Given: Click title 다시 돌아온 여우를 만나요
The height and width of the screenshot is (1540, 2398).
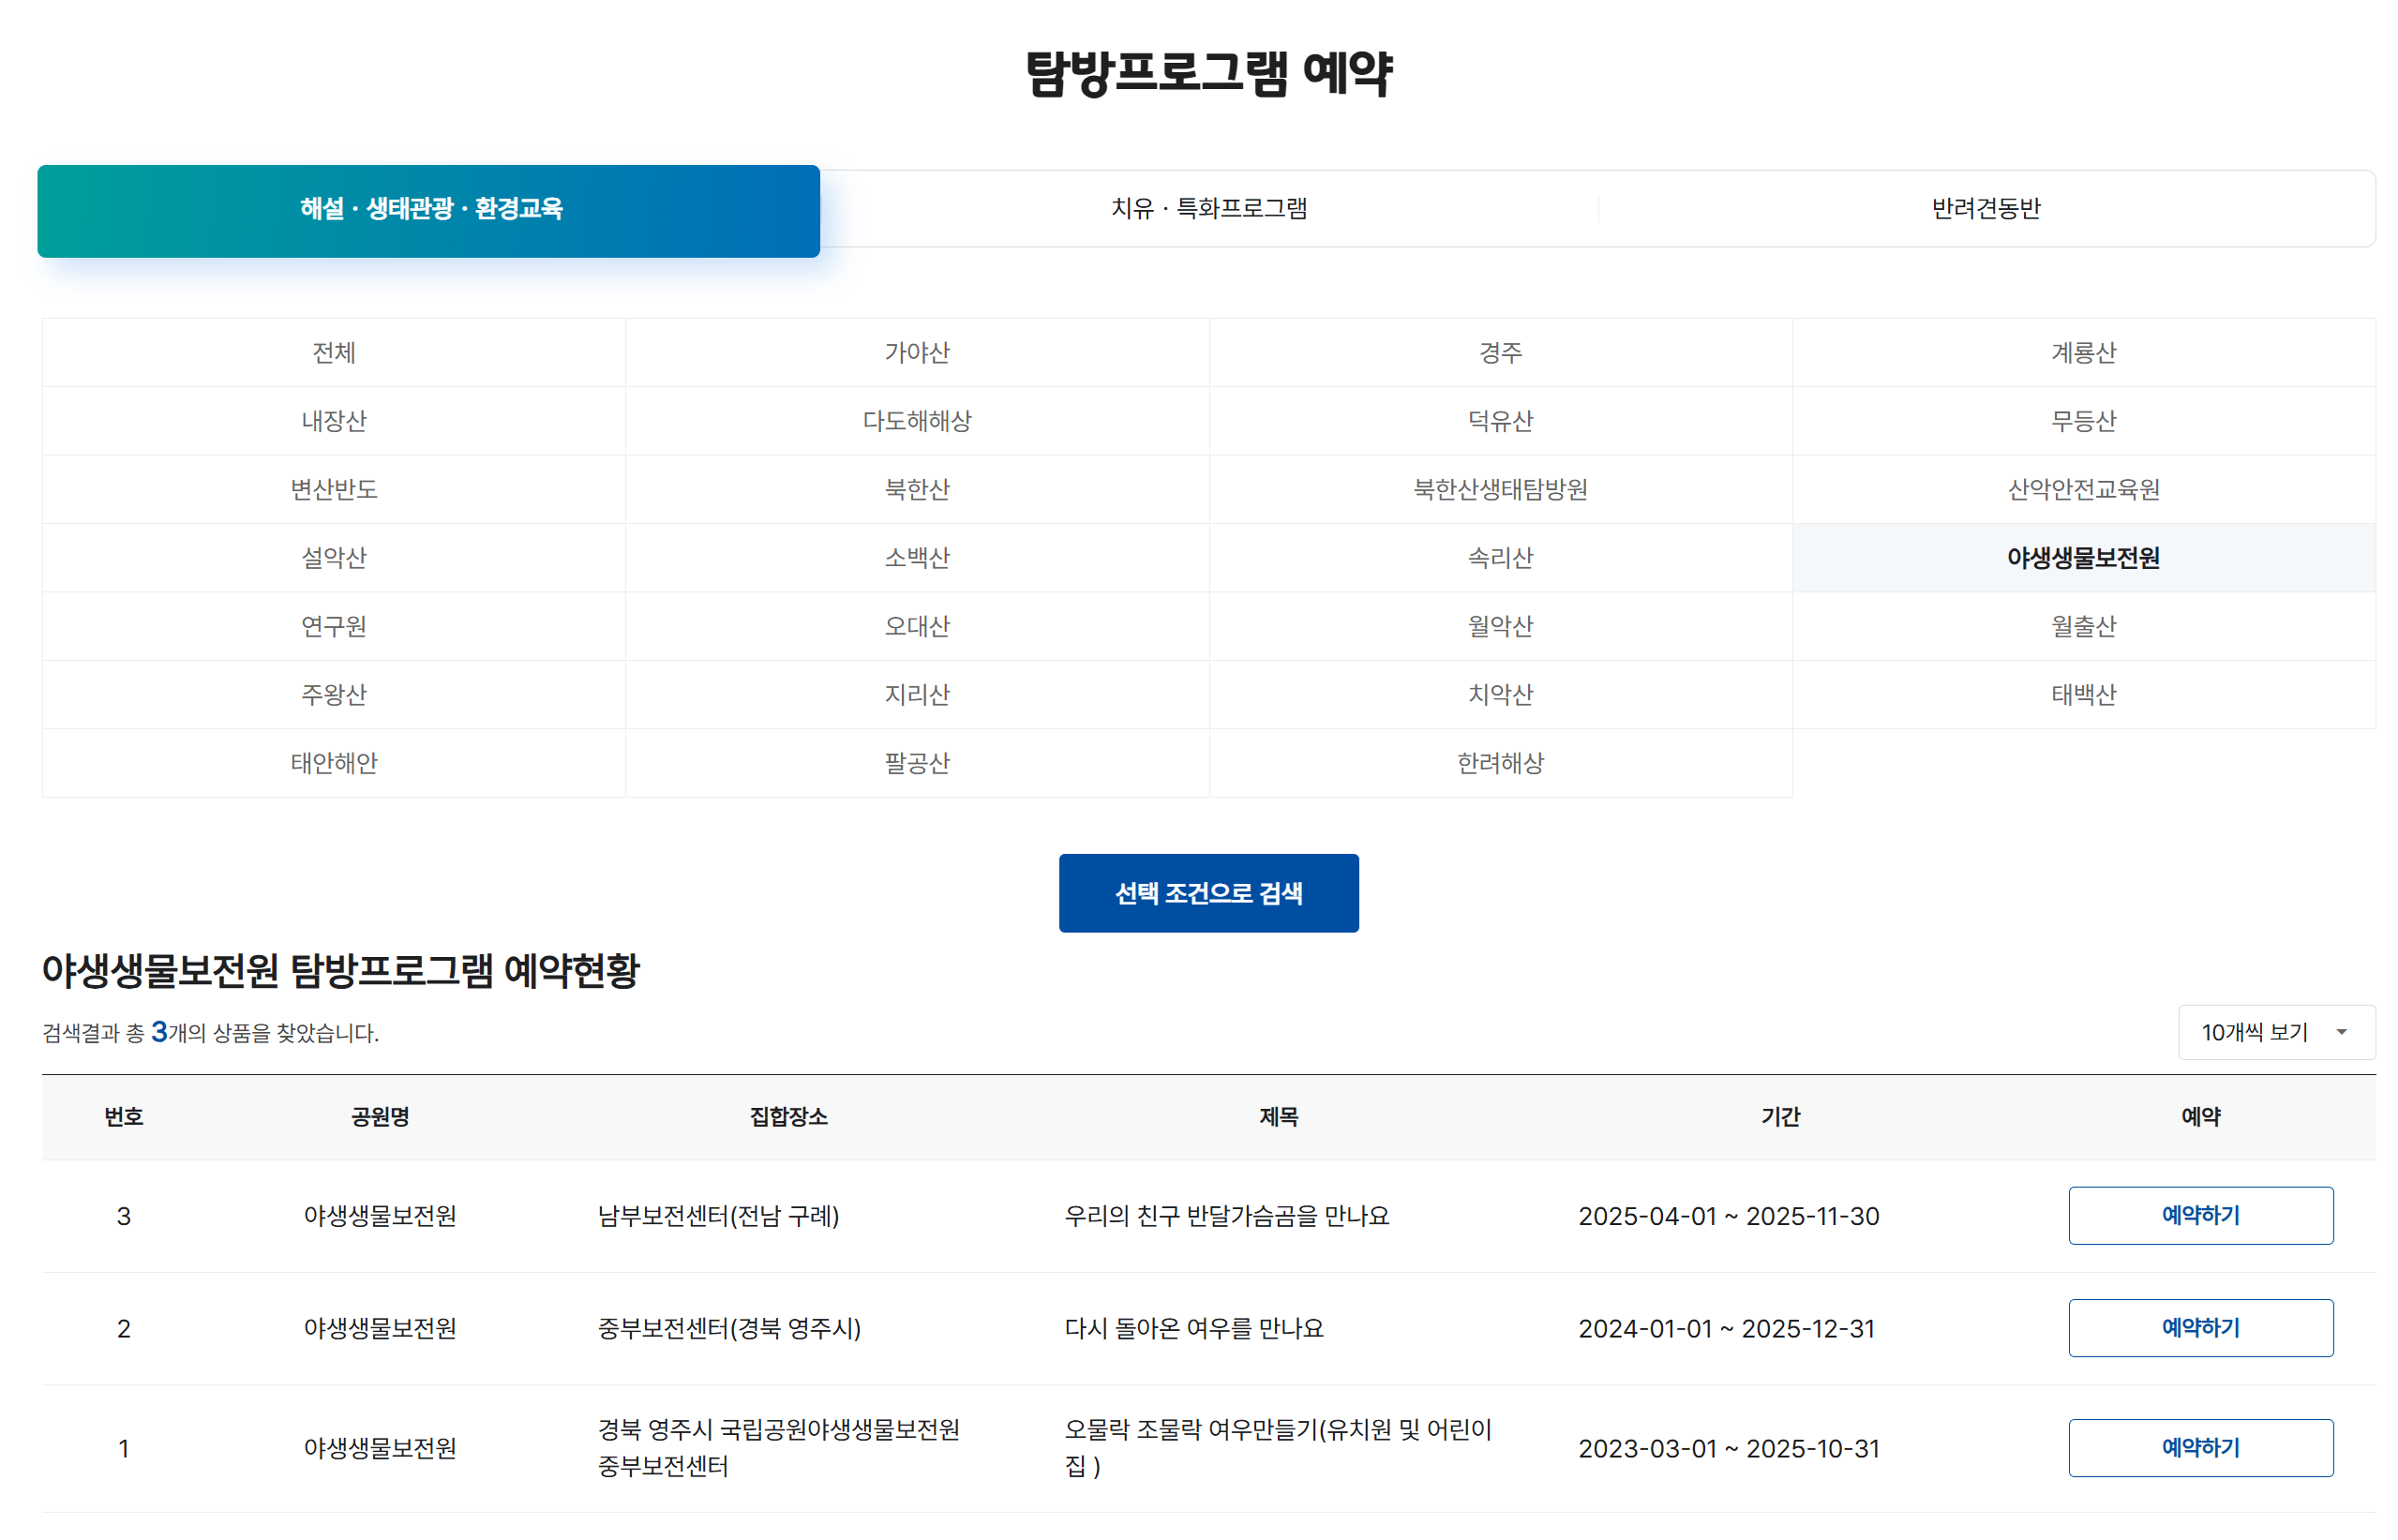Looking at the screenshot, I should 1193,1328.
